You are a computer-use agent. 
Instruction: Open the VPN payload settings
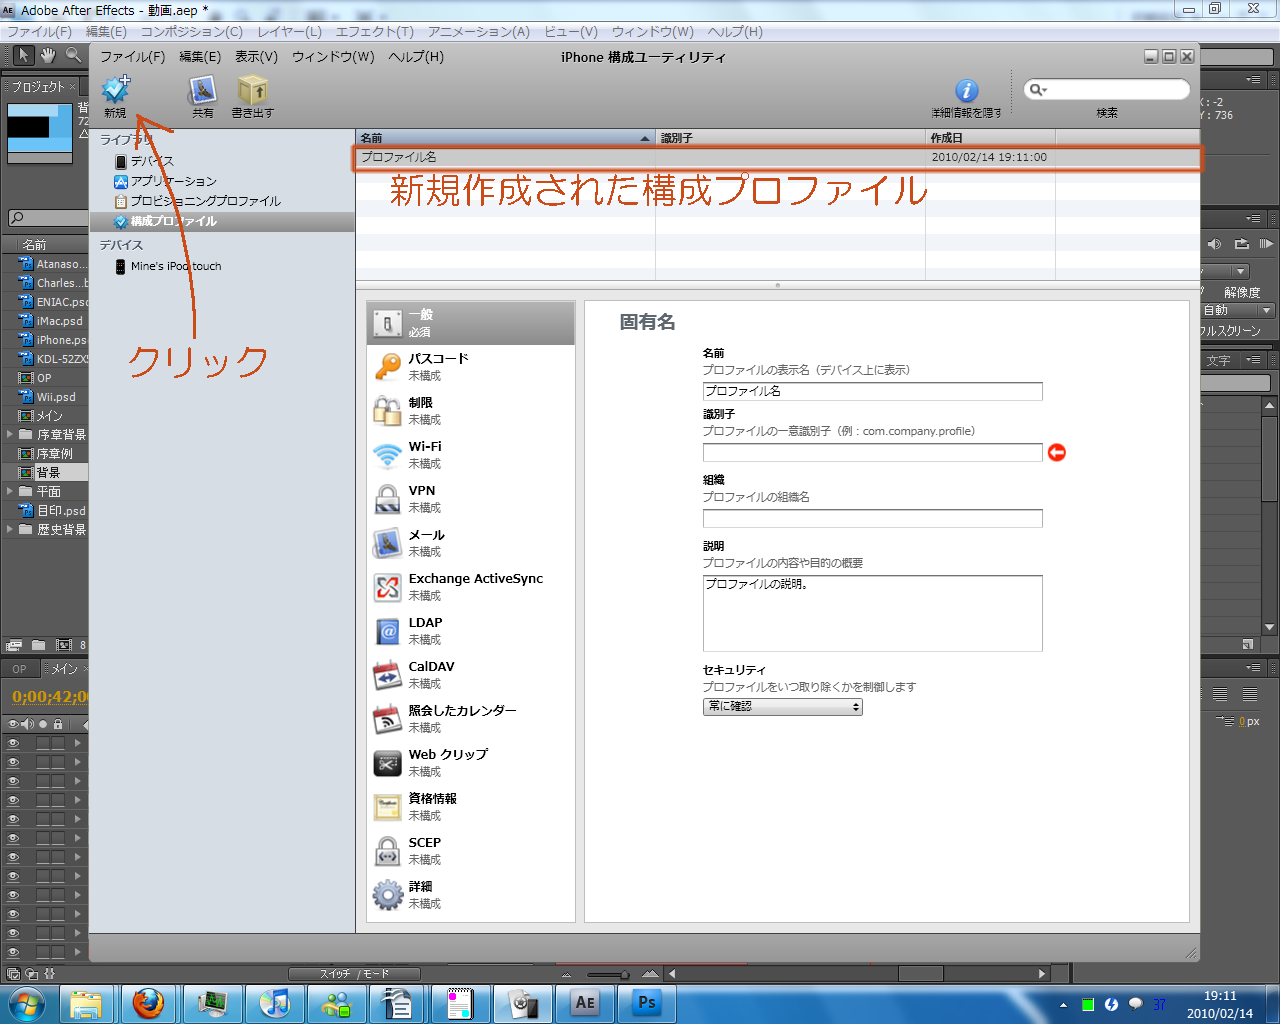tap(471, 499)
